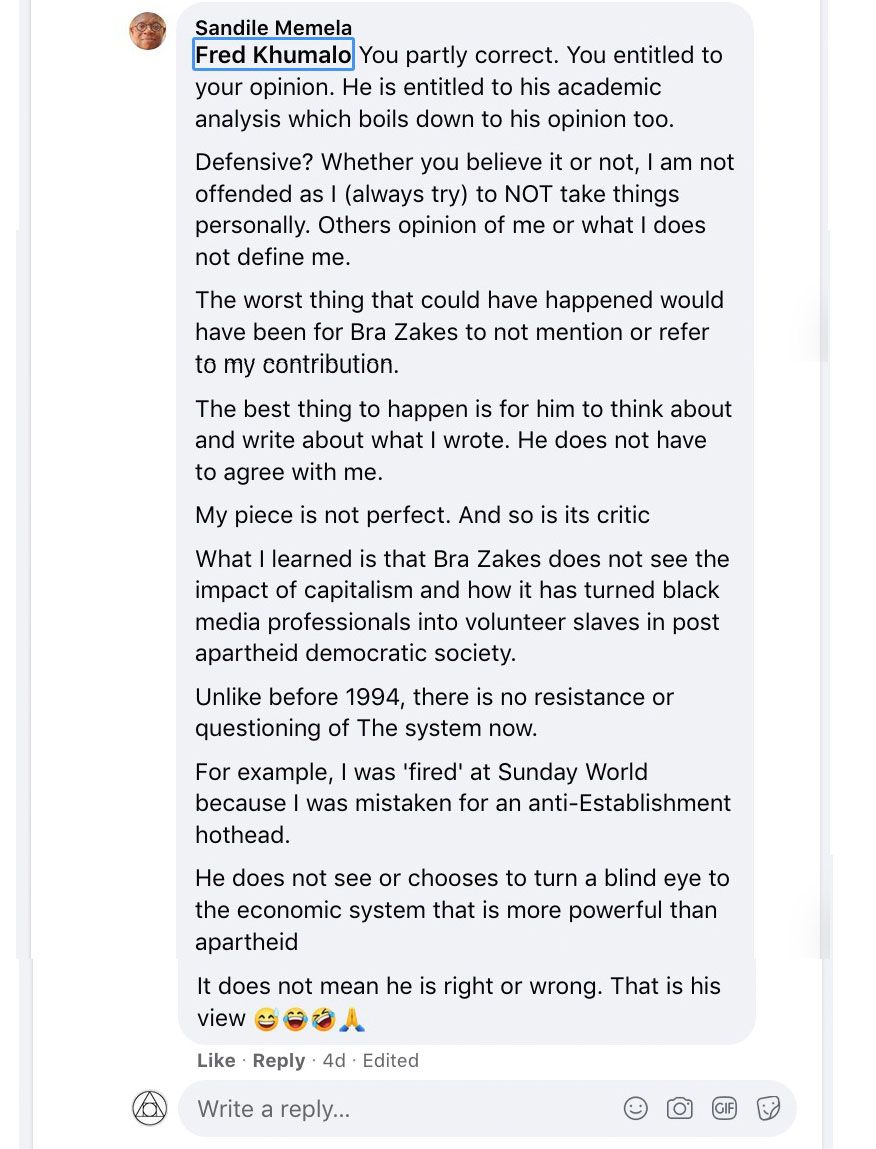Open the emoji picker in reply box

click(635, 1108)
